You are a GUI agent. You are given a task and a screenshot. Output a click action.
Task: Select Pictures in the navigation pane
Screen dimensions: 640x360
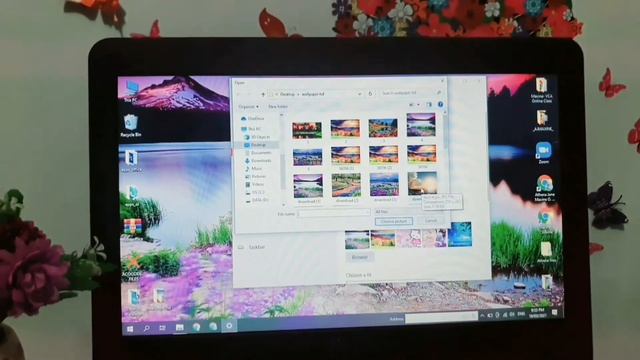(256, 176)
